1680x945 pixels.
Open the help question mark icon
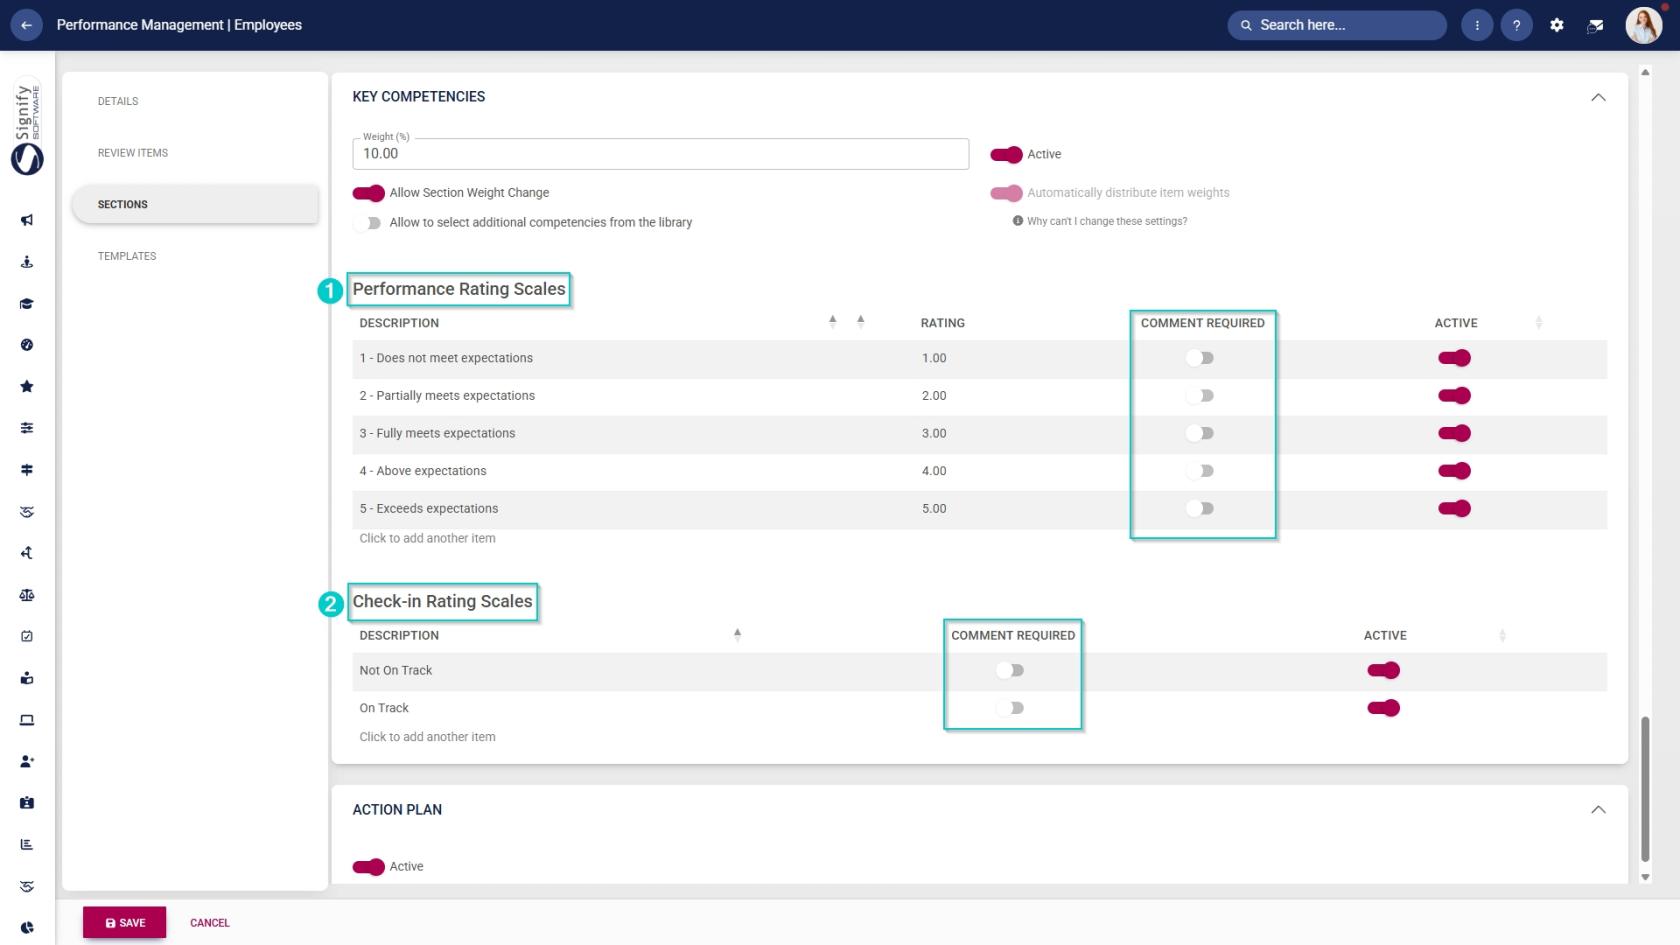pyautogui.click(x=1516, y=25)
